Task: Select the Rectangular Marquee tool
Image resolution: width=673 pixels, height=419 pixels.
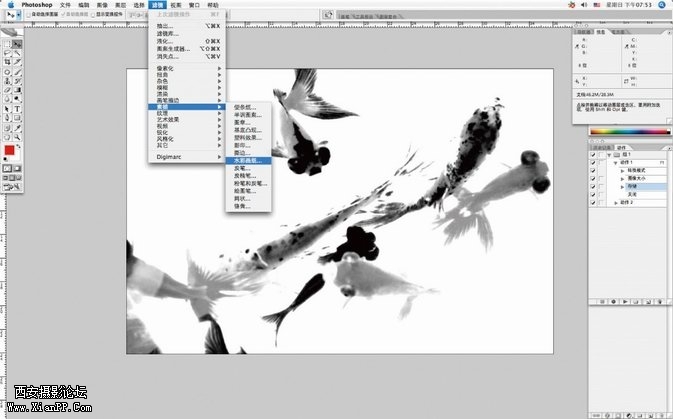Action: point(7,44)
